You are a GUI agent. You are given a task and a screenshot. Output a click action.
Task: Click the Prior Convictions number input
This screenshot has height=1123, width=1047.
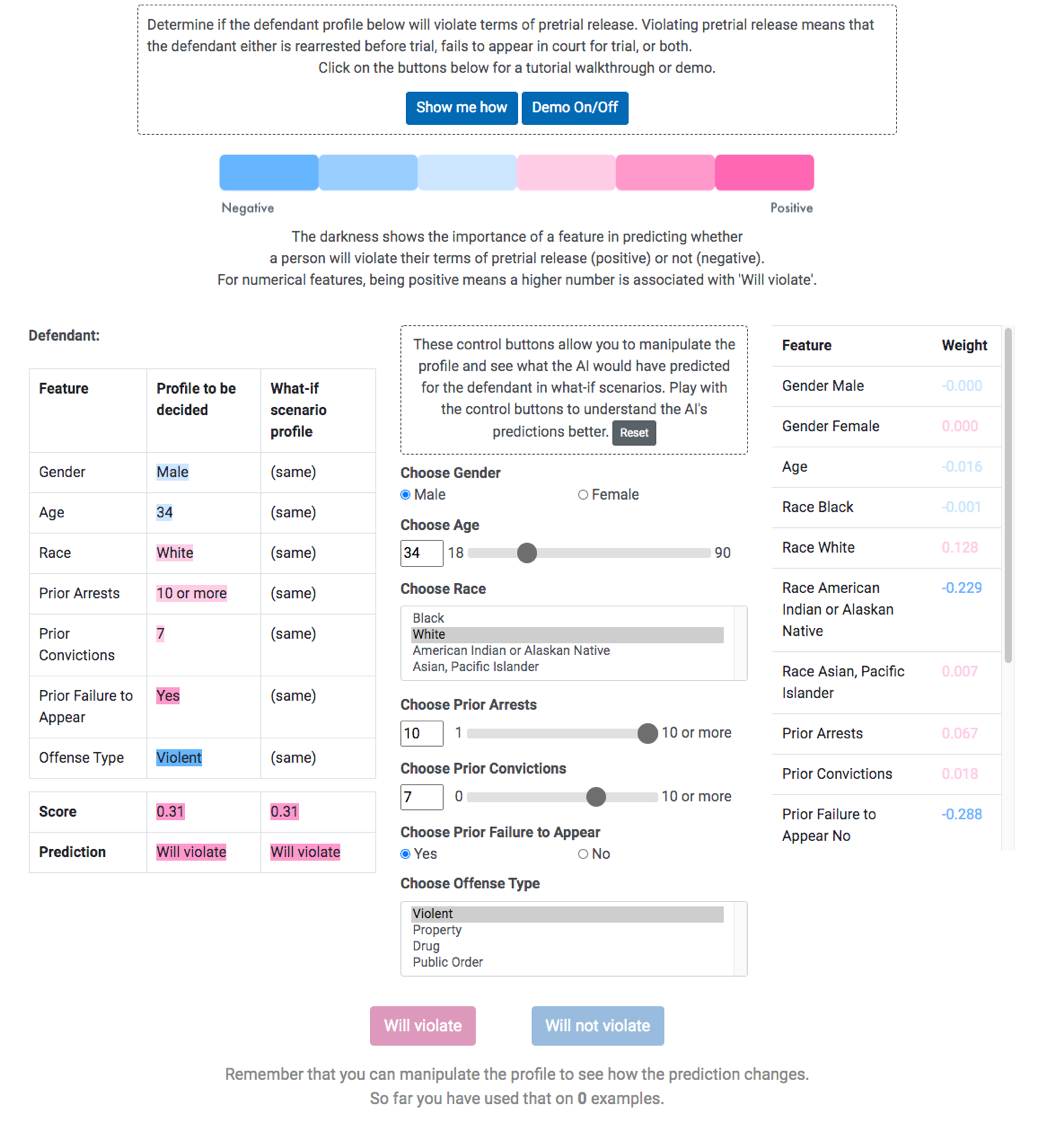point(421,797)
